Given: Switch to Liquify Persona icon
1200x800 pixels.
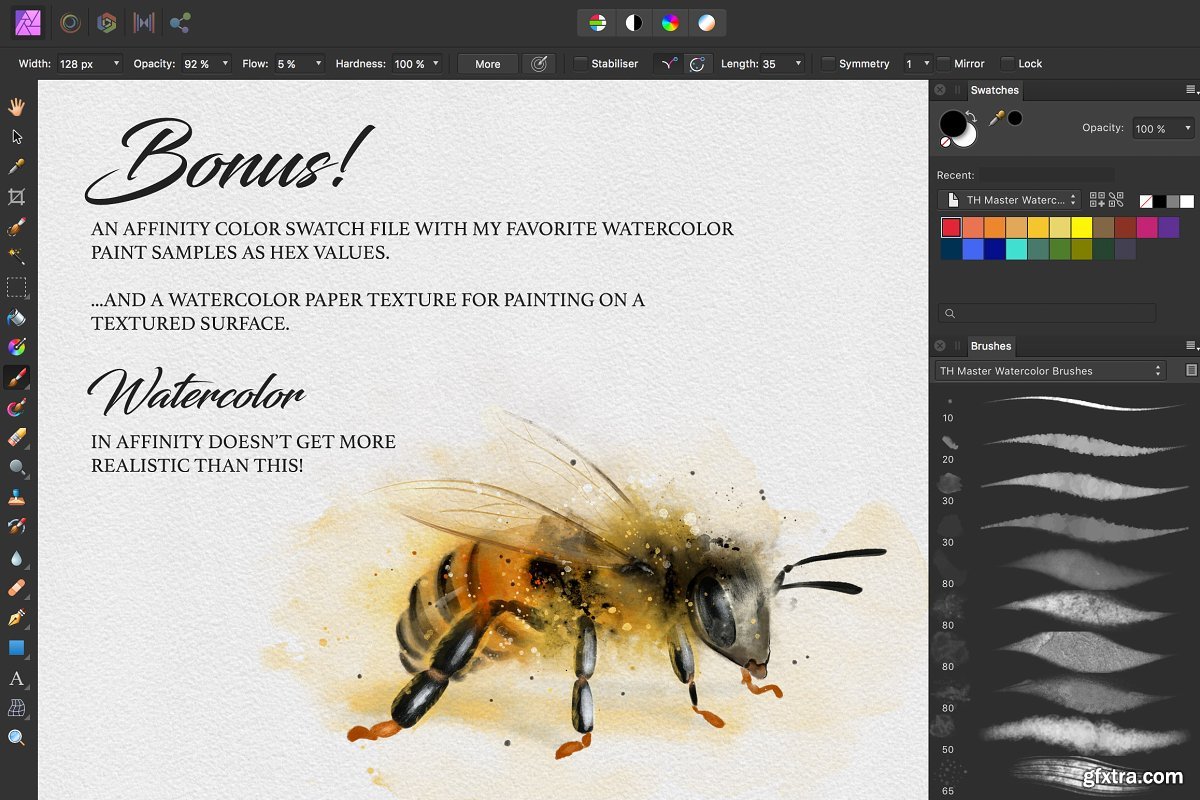Looking at the screenshot, I should click(70, 22).
